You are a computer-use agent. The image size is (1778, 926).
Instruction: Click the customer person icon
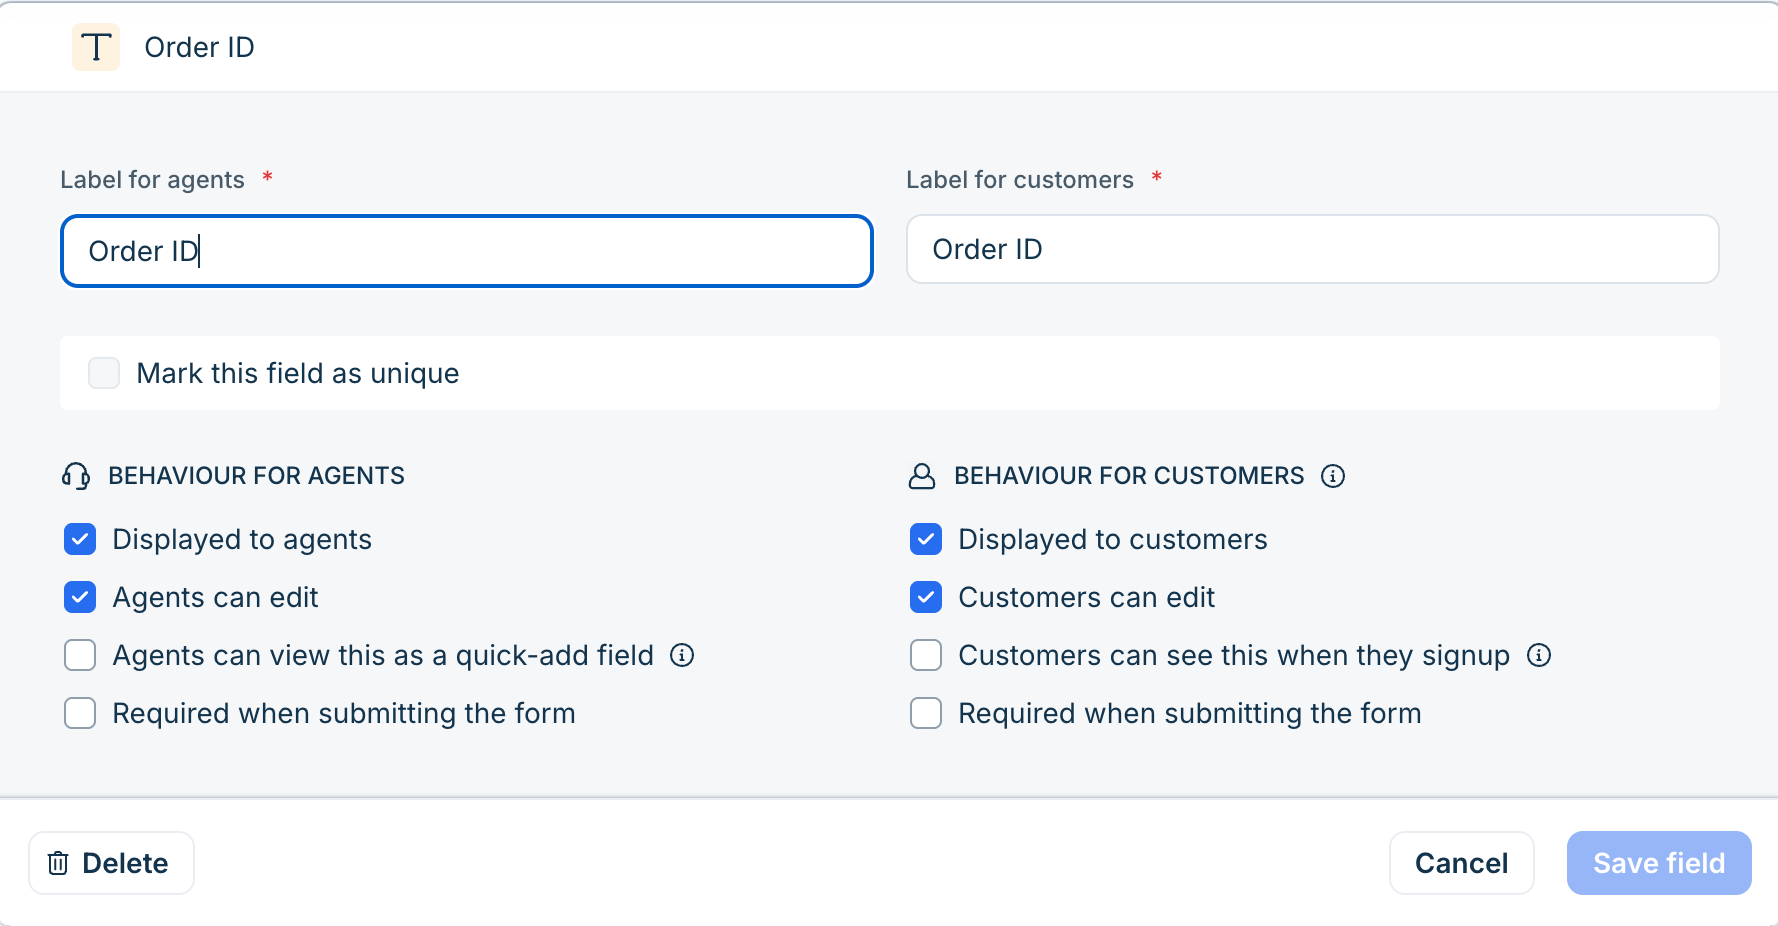922,476
